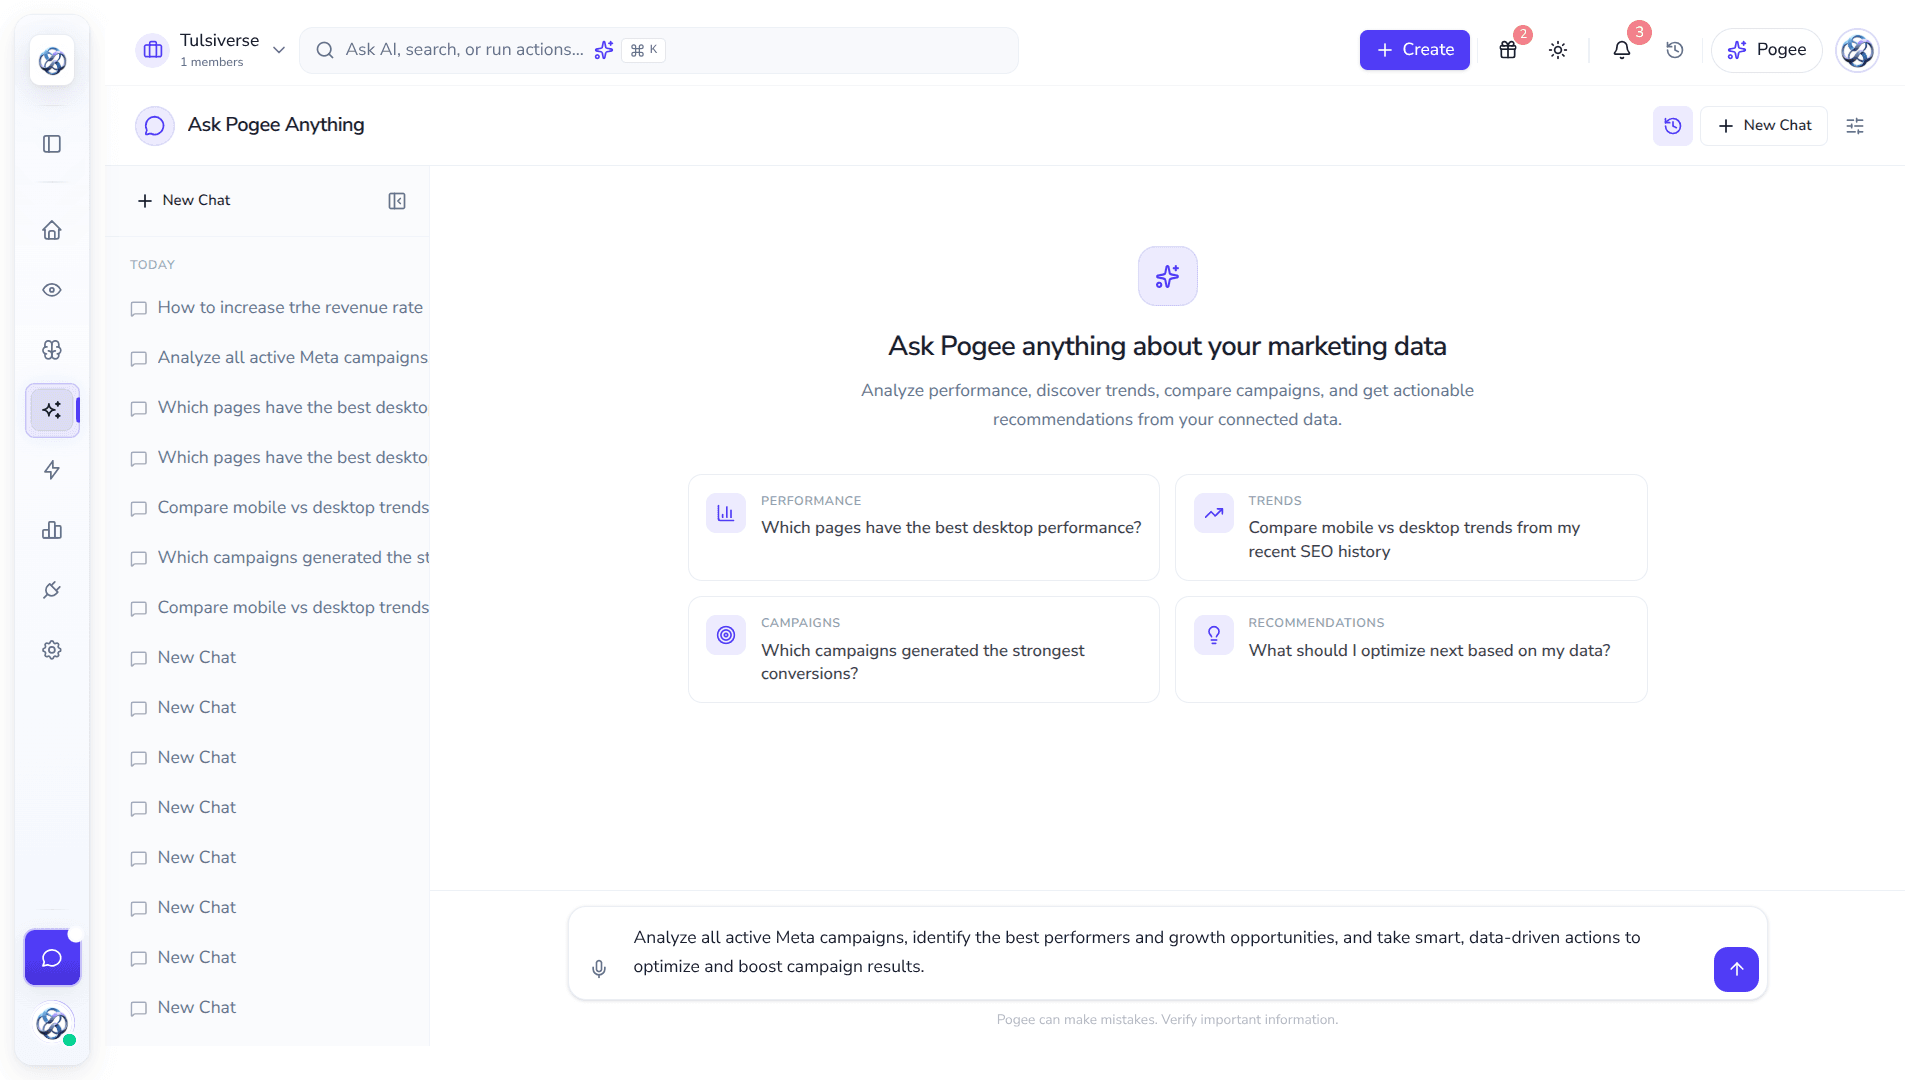This screenshot has height=1080, width=1920.
Task: Select the Performance suggestion card
Action: pos(923,527)
